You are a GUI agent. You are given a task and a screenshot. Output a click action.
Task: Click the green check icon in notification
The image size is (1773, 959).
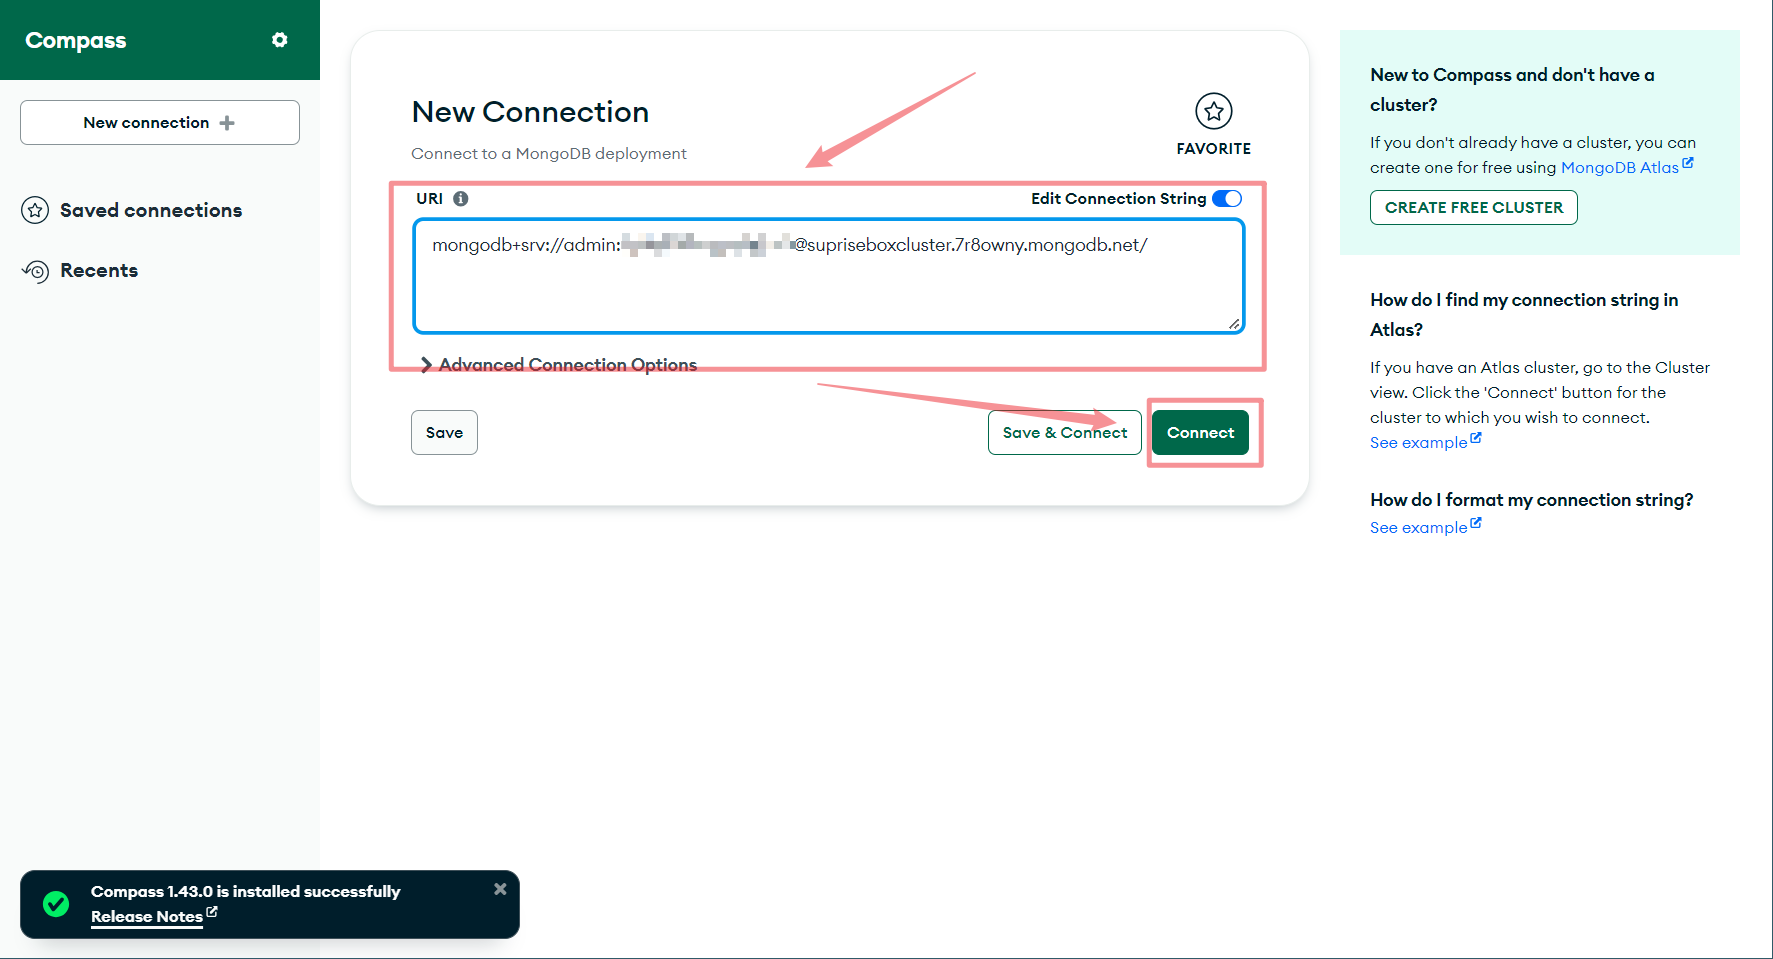point(56,904)
